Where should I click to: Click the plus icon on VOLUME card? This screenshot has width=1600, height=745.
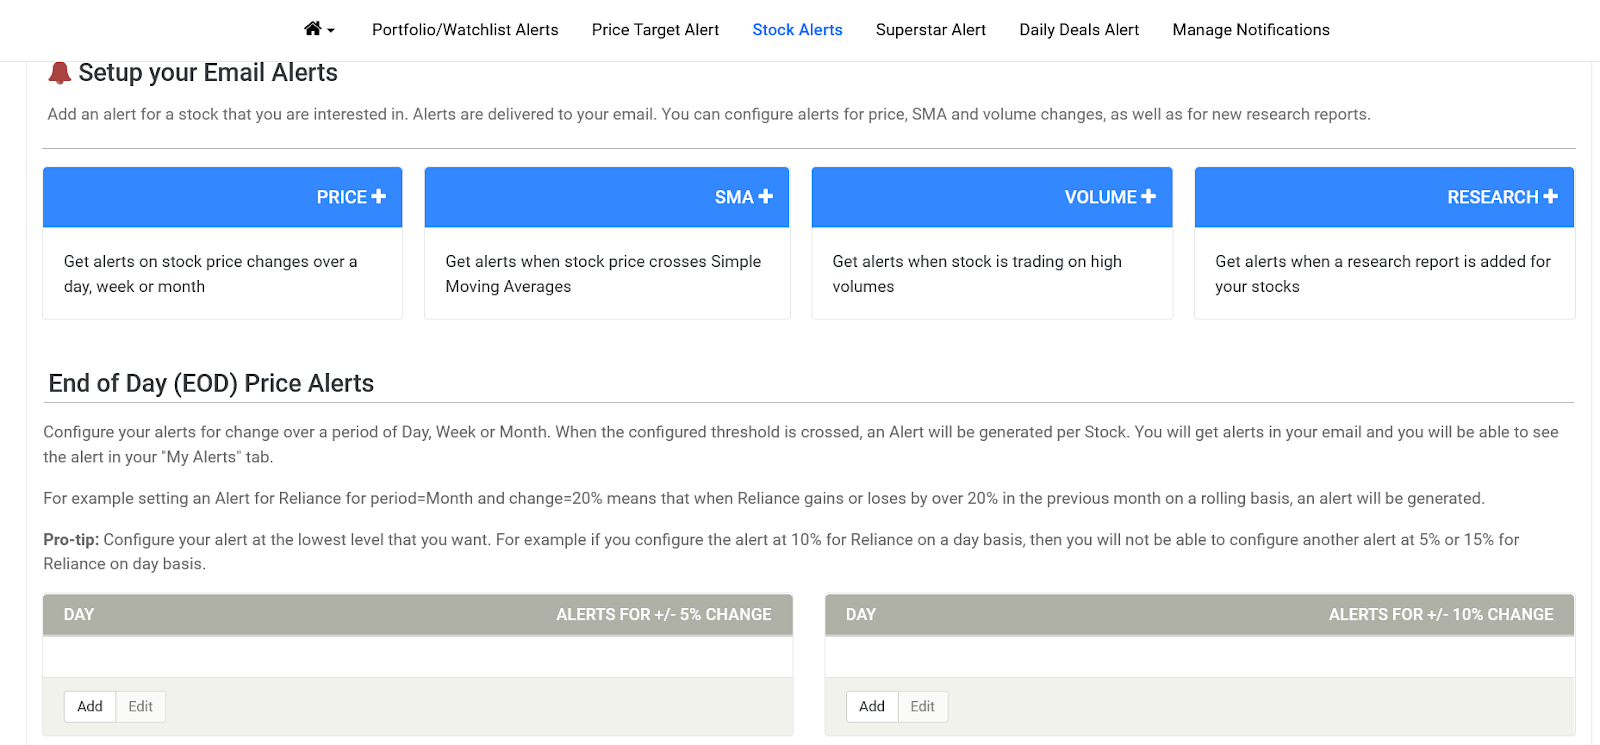tap(1148, 197)
